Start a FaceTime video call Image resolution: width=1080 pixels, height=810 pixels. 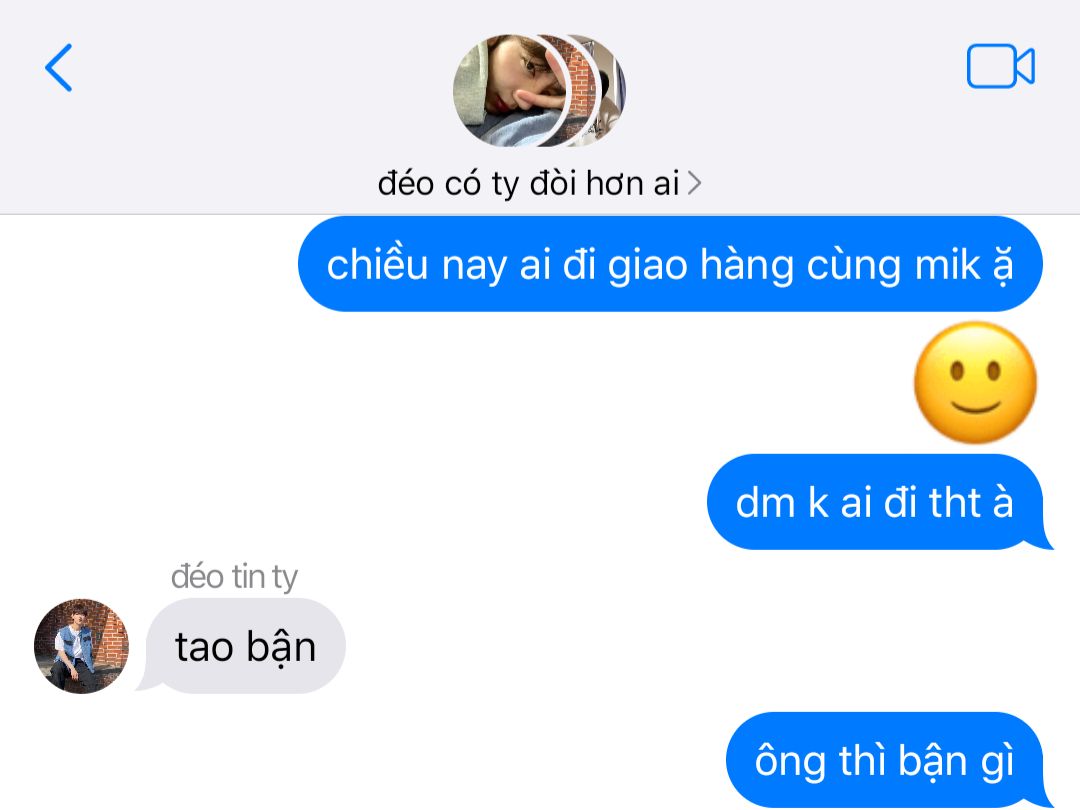pos(1001,66)
